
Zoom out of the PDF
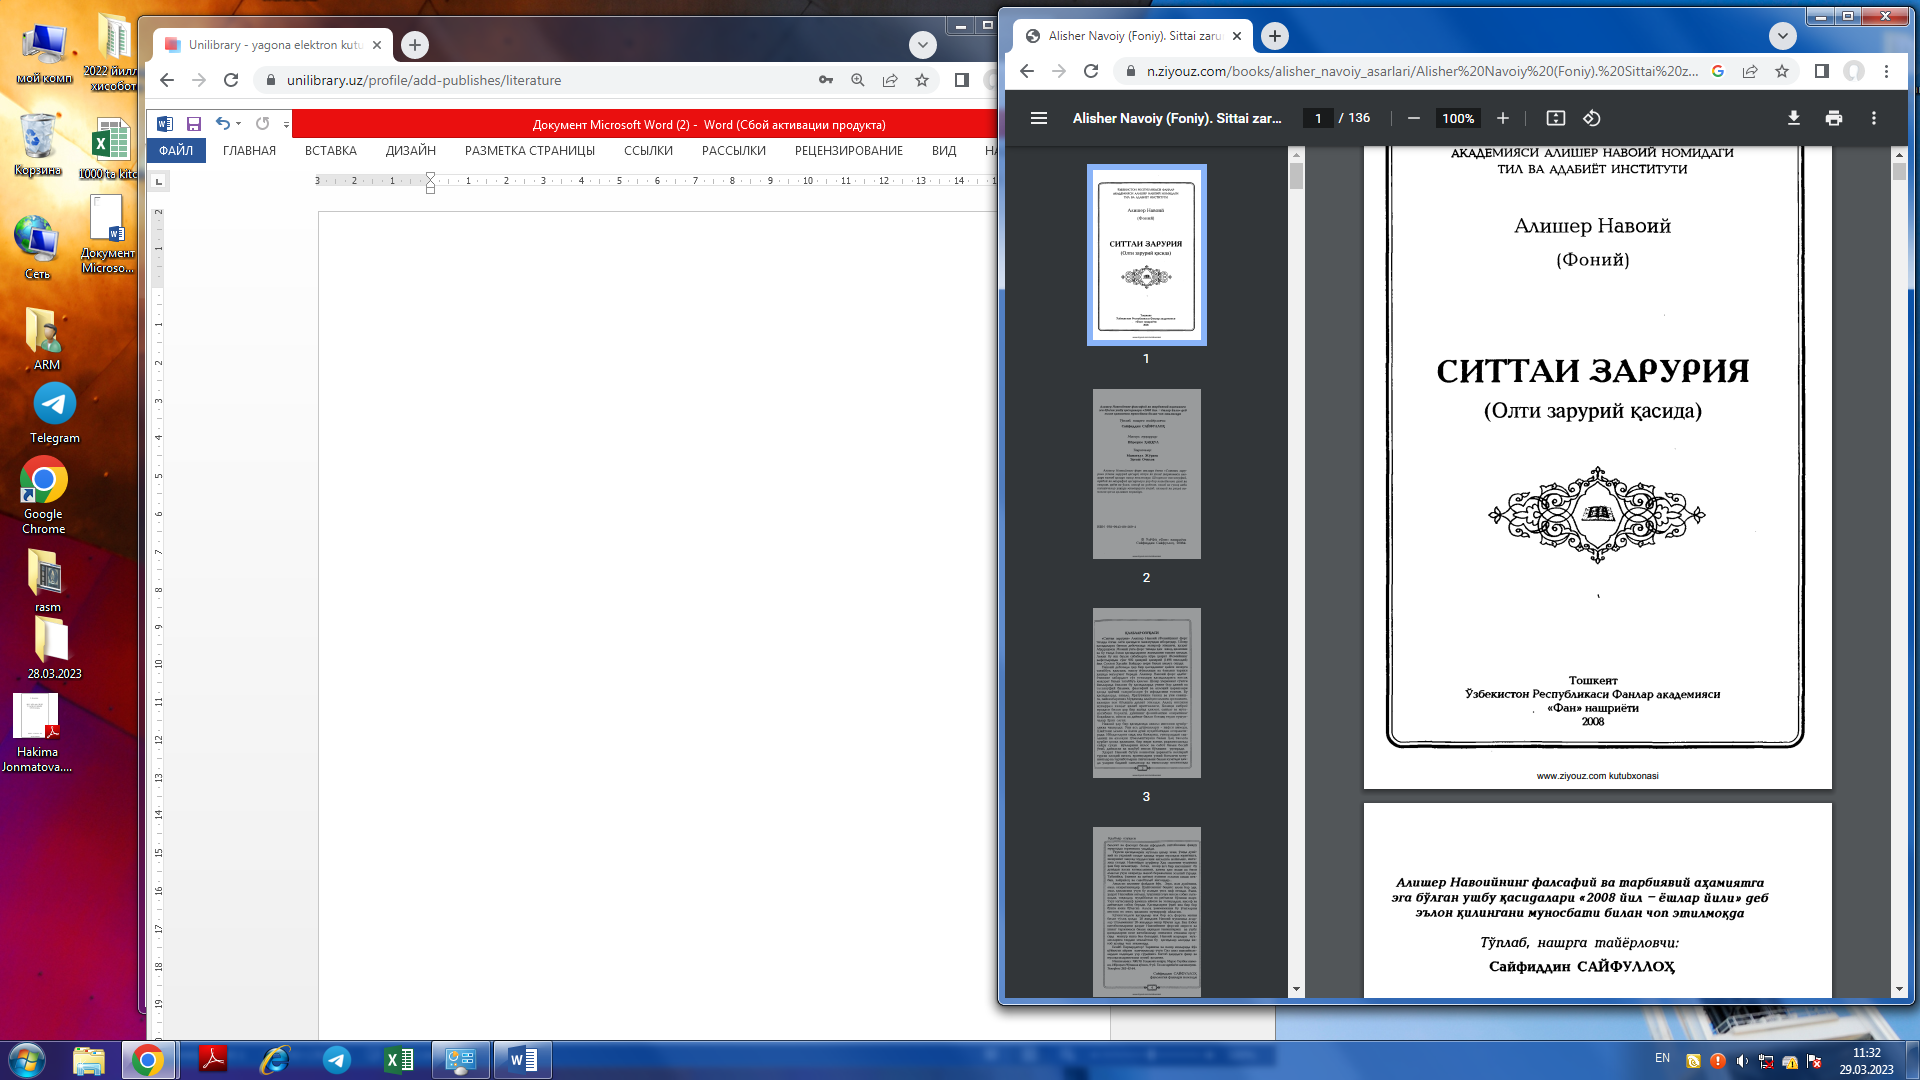tap(1413, 118)
